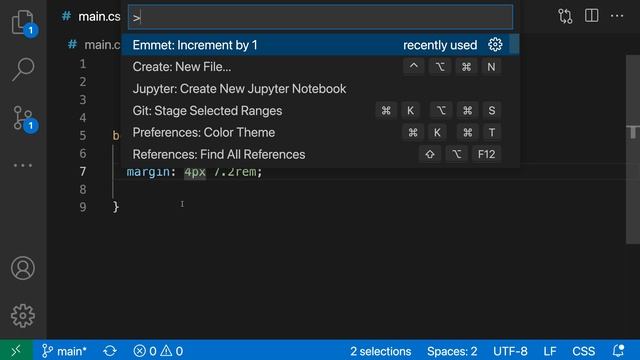Open the Source Control view
640x360 pixels.
(x=23, y=118)
